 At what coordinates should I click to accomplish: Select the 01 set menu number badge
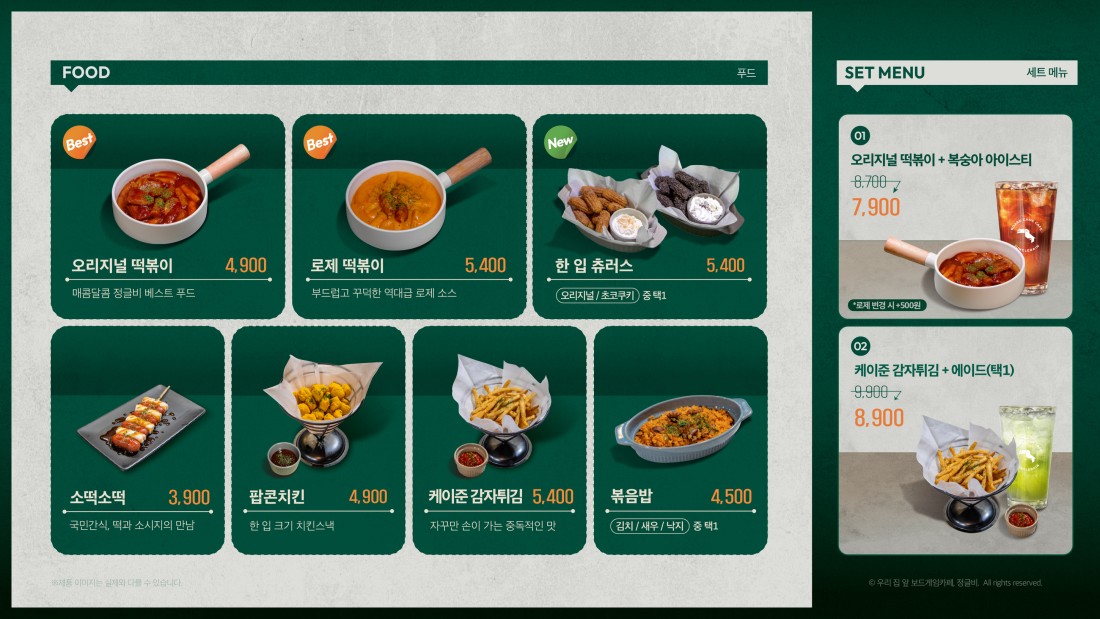[860, 135]
